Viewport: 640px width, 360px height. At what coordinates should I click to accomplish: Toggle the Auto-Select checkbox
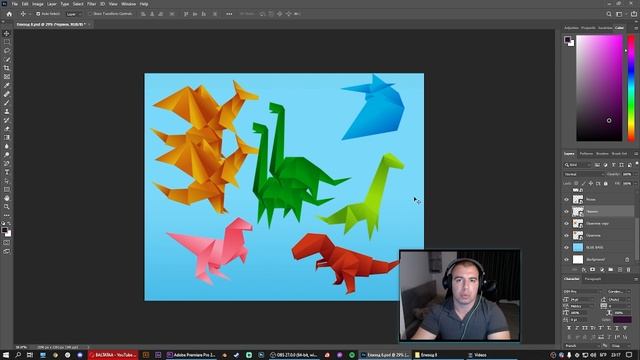(x=38, y=14)
